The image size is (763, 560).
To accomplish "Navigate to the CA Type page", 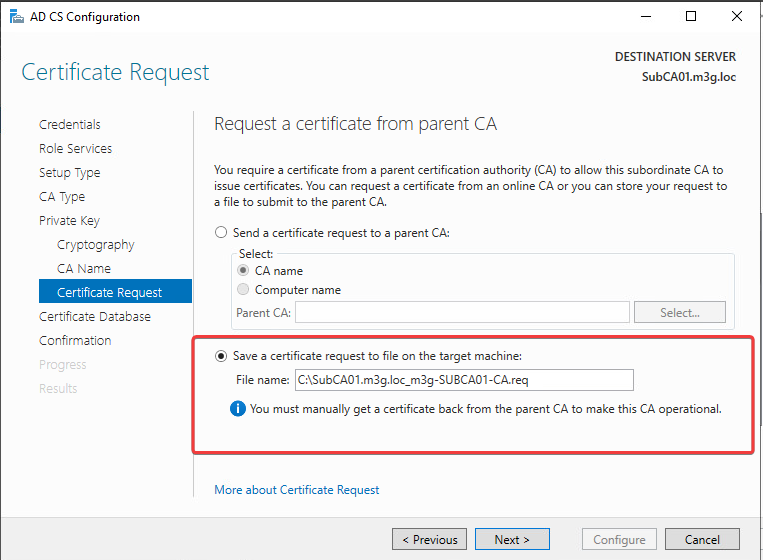I will click(62, 197).
